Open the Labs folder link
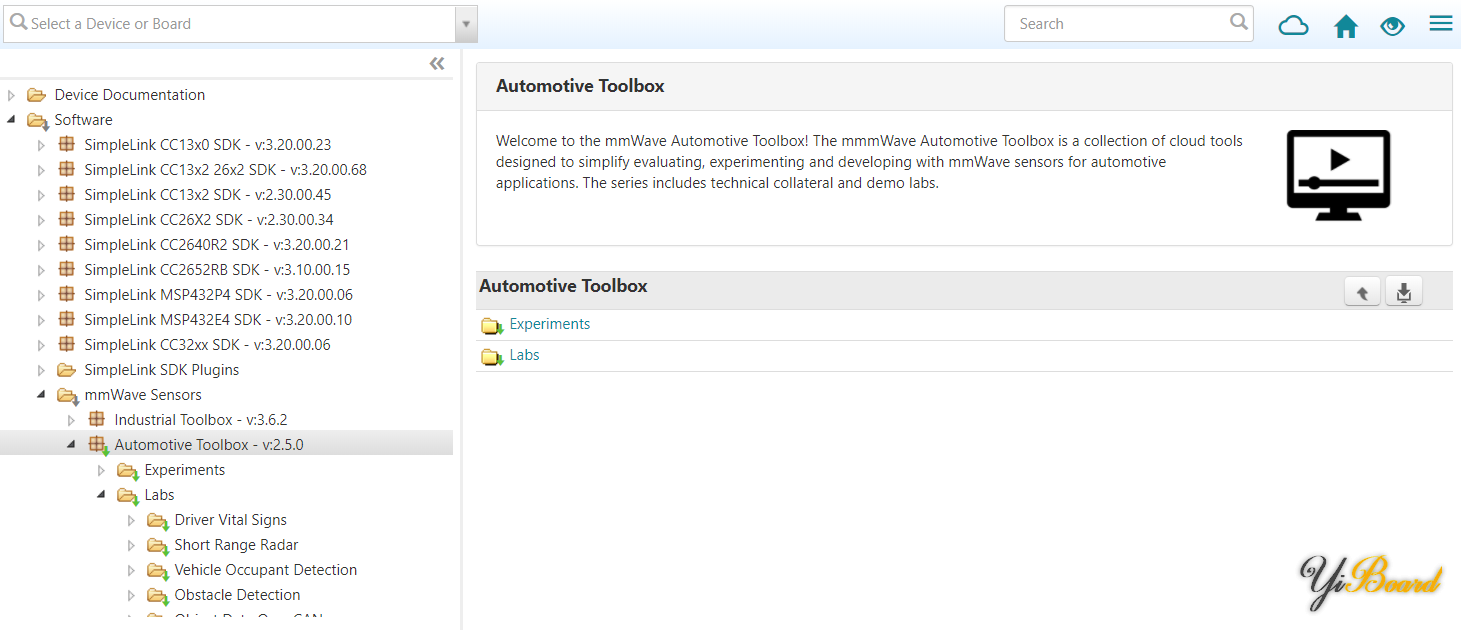 pyautogui.click(x=524, y=355)
